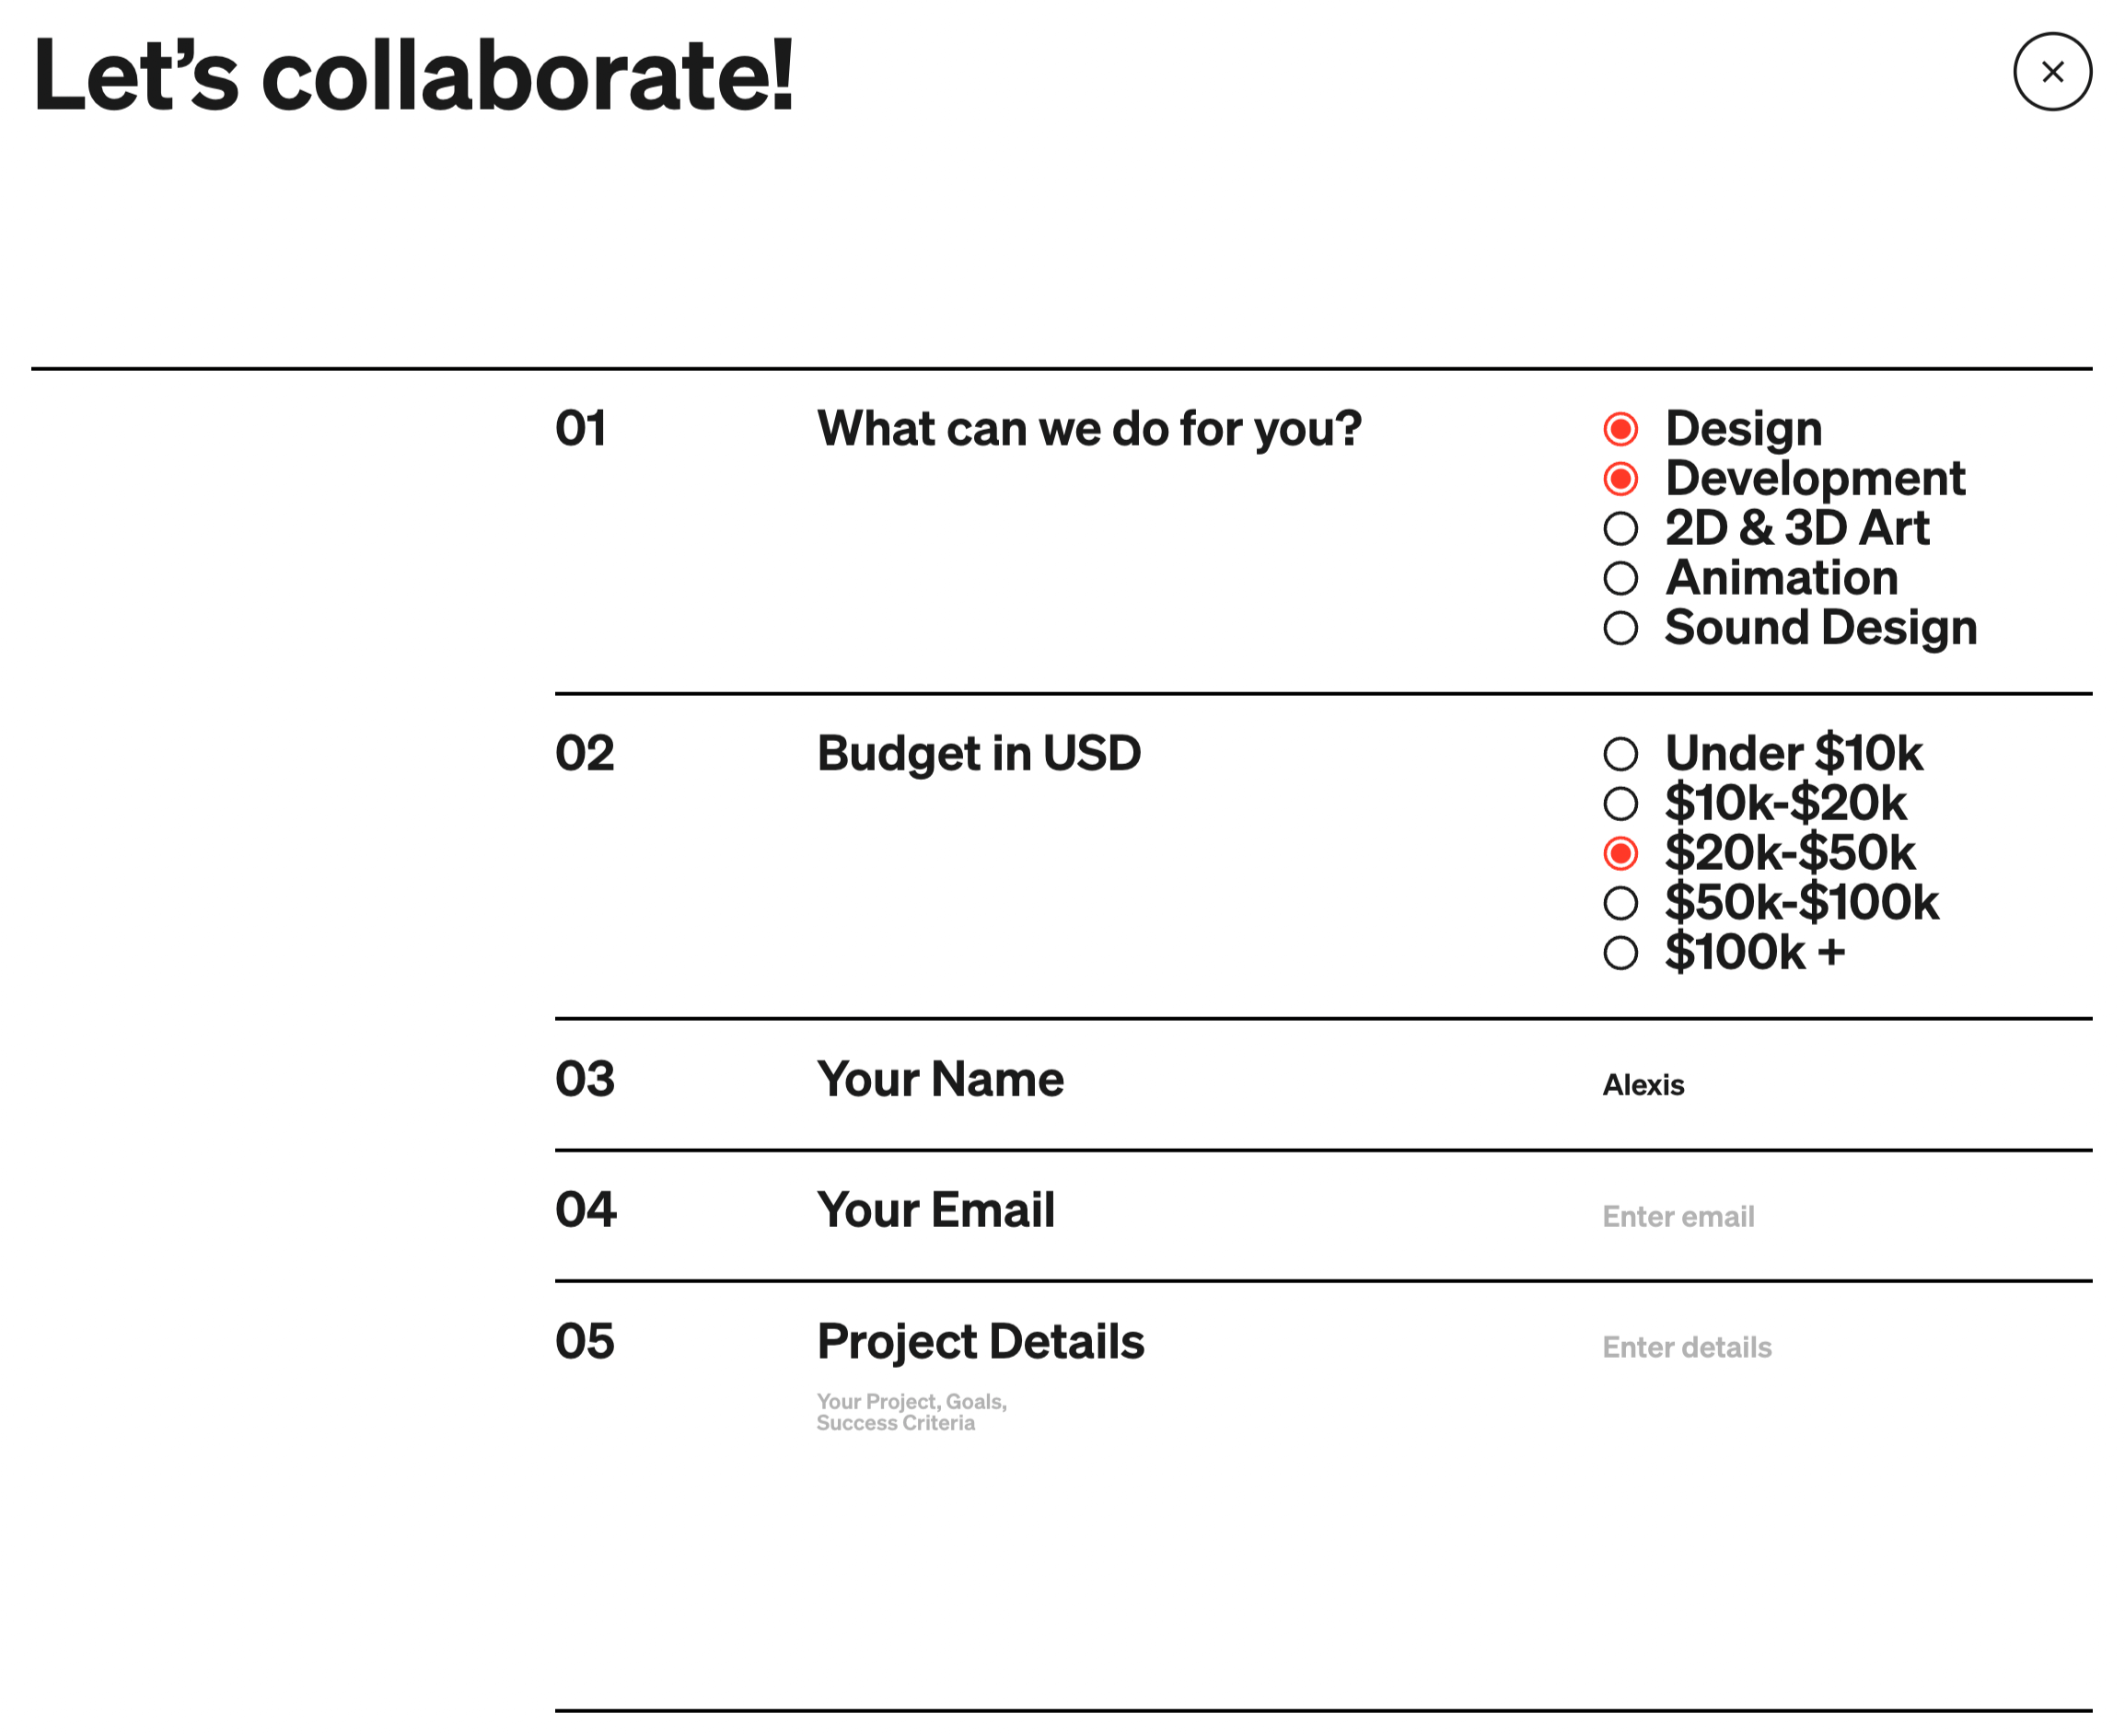This screenshot has height=1736, width=2125.
Task: Click the Budget in USD heading
Action: (x=978, y=753)
